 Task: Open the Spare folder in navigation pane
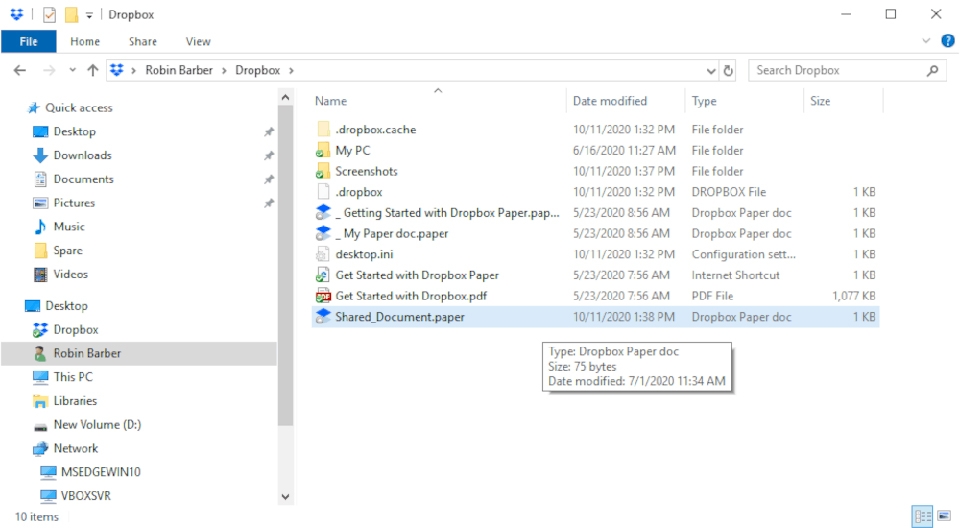[x=67, y=251]
